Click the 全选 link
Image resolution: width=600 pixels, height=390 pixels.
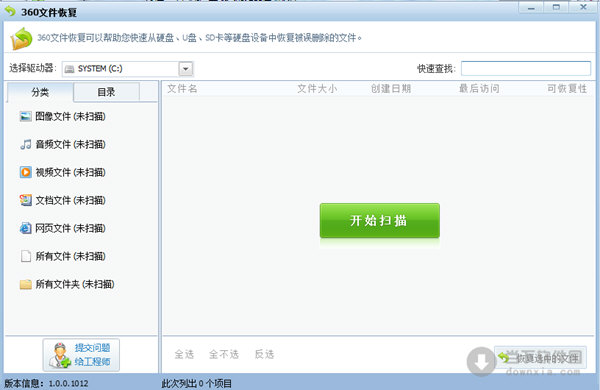click(184, 354)
